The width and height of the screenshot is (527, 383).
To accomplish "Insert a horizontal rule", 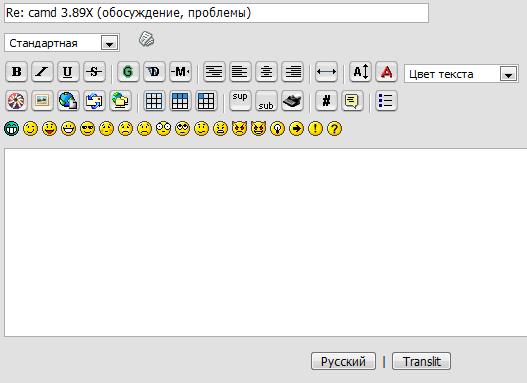I will coord(326,72).
